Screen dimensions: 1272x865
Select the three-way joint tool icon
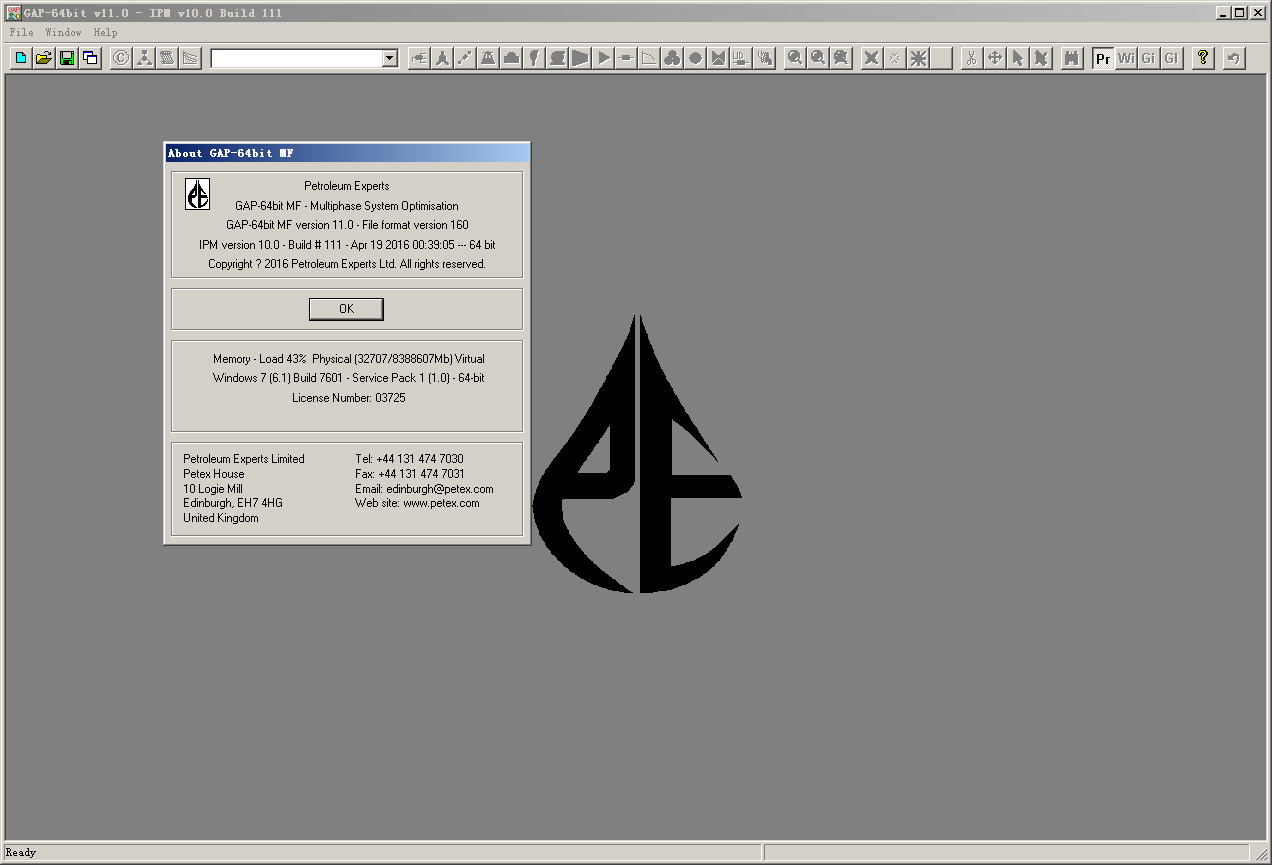click(x=442, y=58)
